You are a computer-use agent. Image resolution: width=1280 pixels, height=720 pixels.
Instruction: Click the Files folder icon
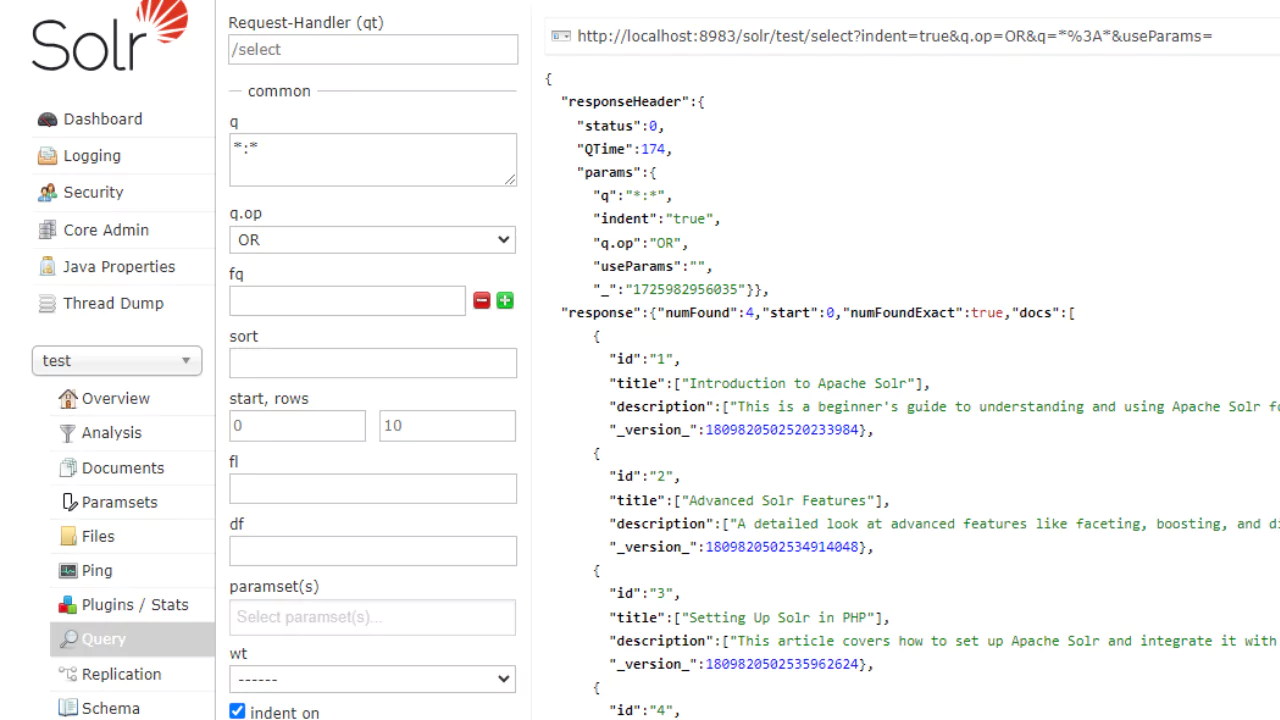68,536
